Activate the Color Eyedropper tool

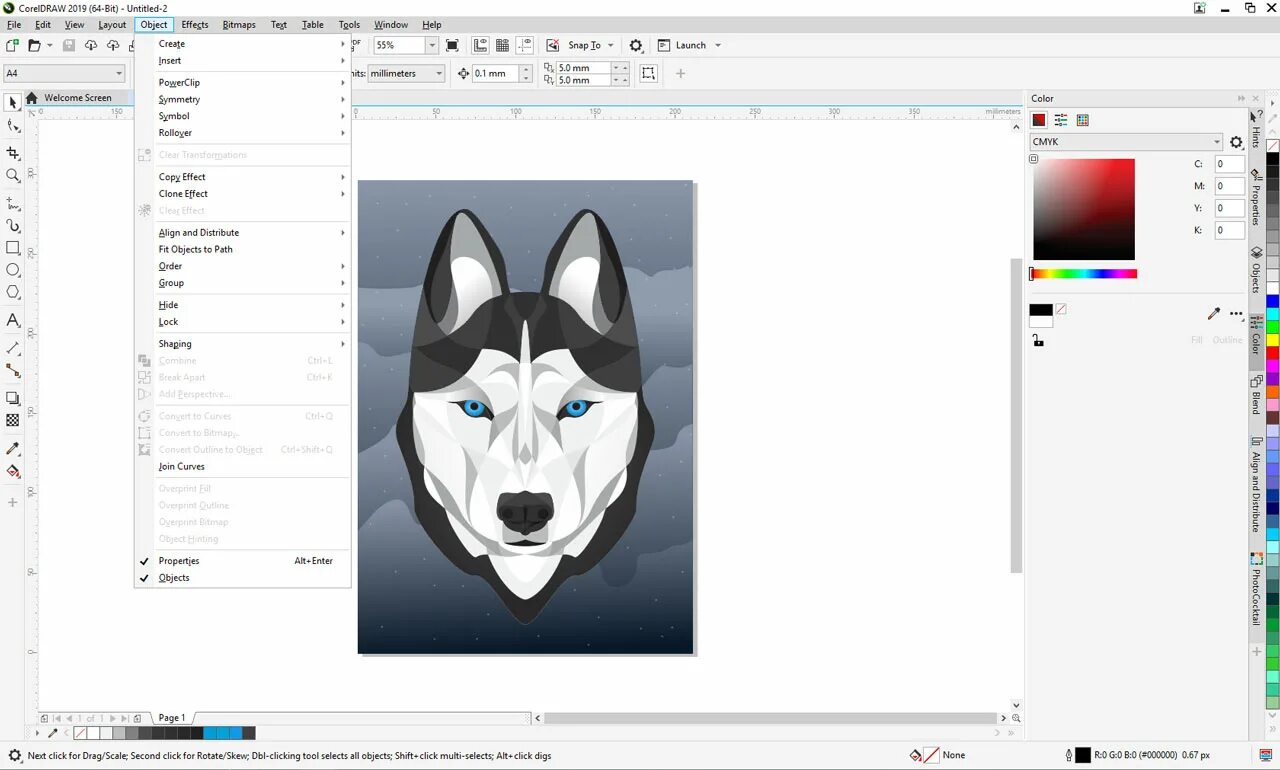point(13,448)
